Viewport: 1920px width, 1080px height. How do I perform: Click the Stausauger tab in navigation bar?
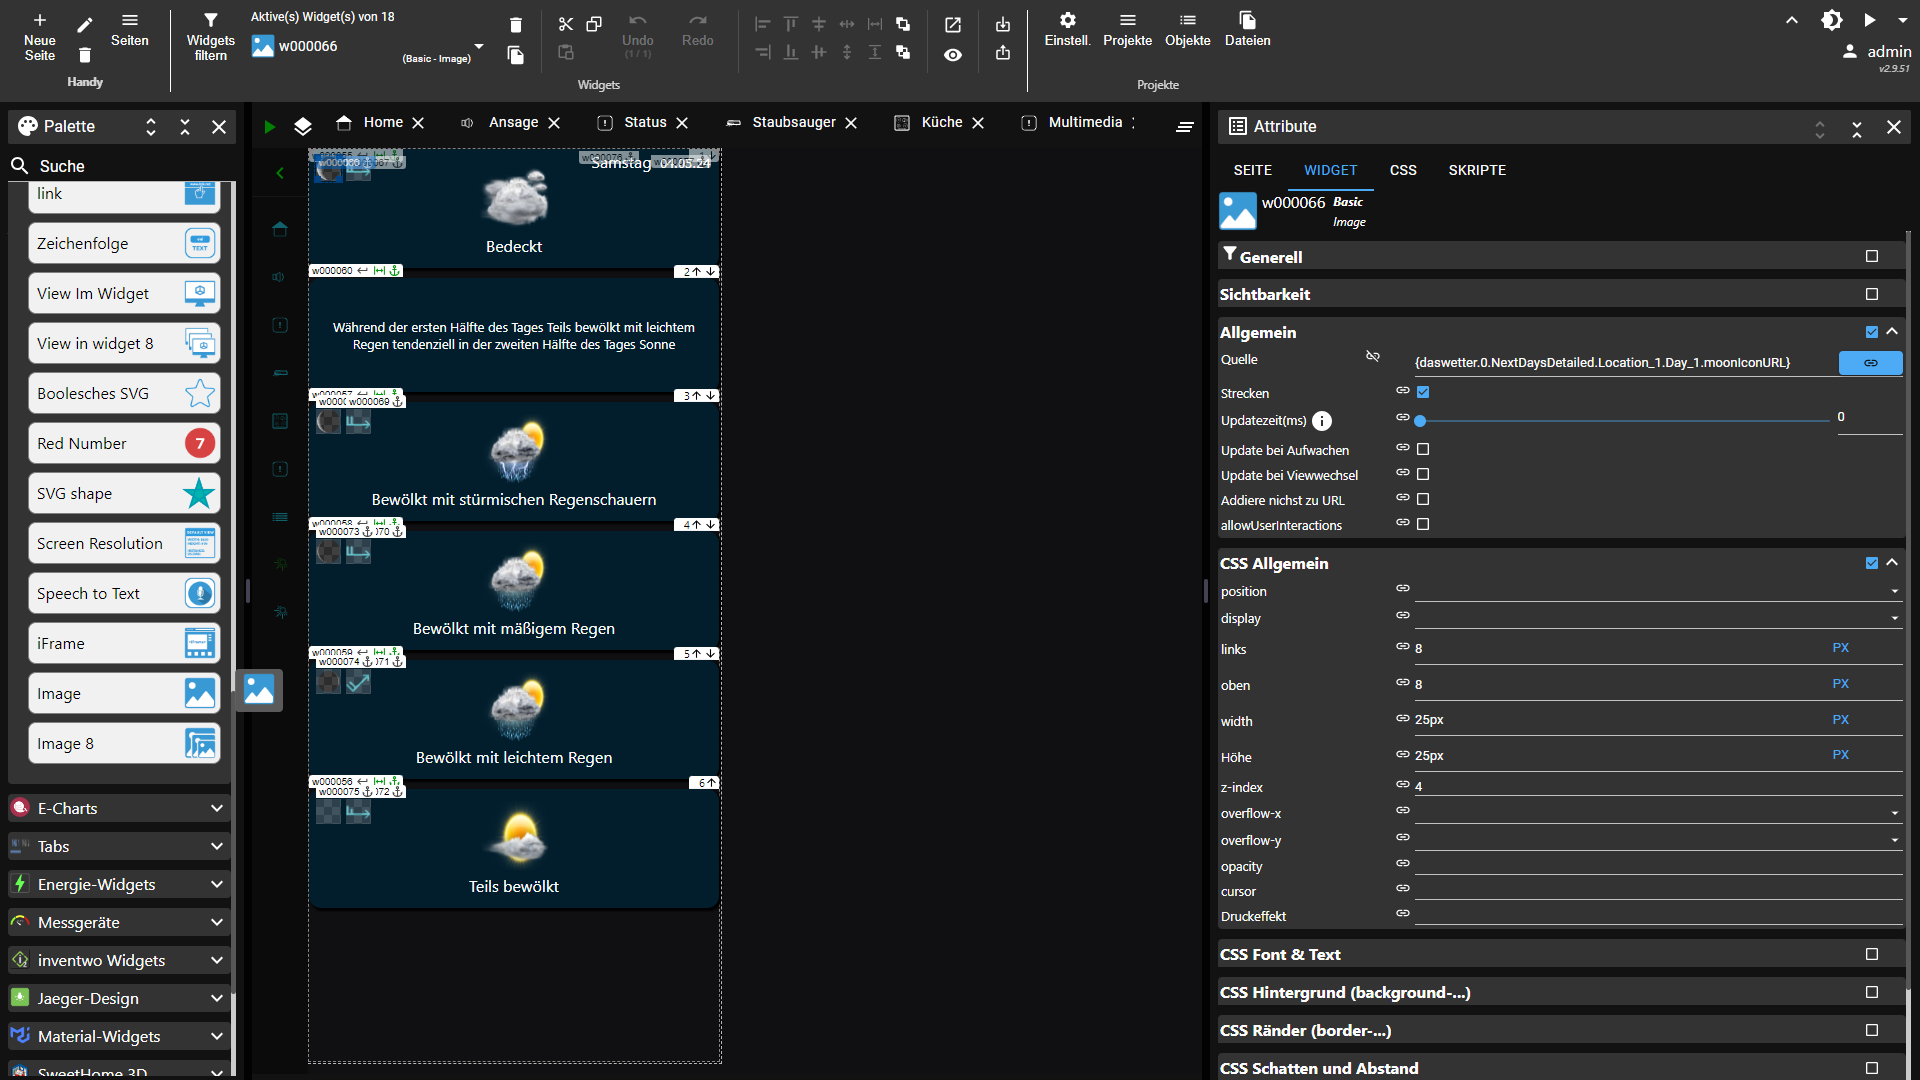pyautogui.click(x=793, y=121)
